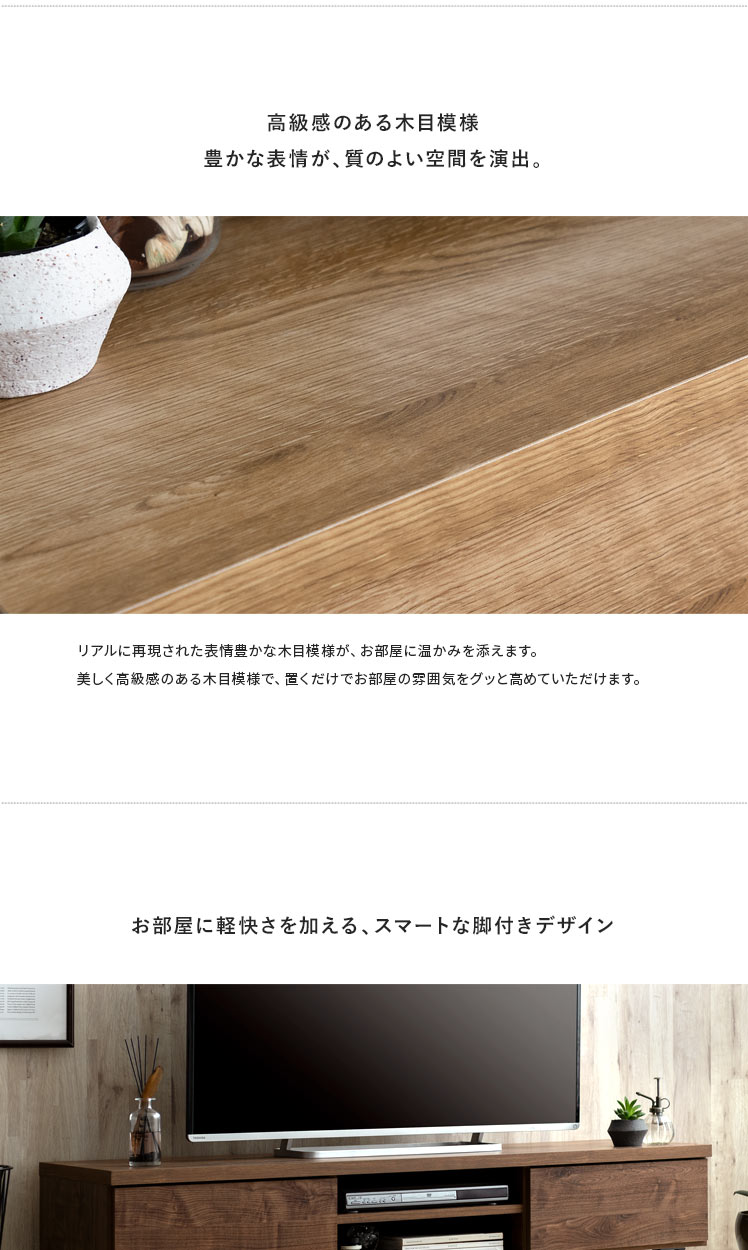748x1250 pixels.
Task: Click the subheading 豊かな表情が、質のよい空間を演出。
Action: tap(373, 160)
